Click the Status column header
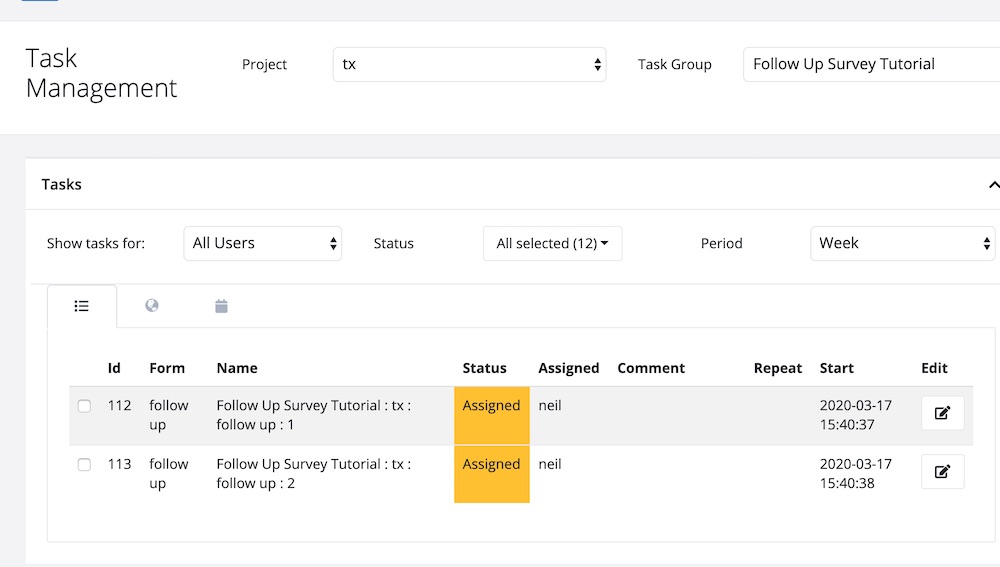Viewport: 1000px width, 567px height. coord(484,368)
